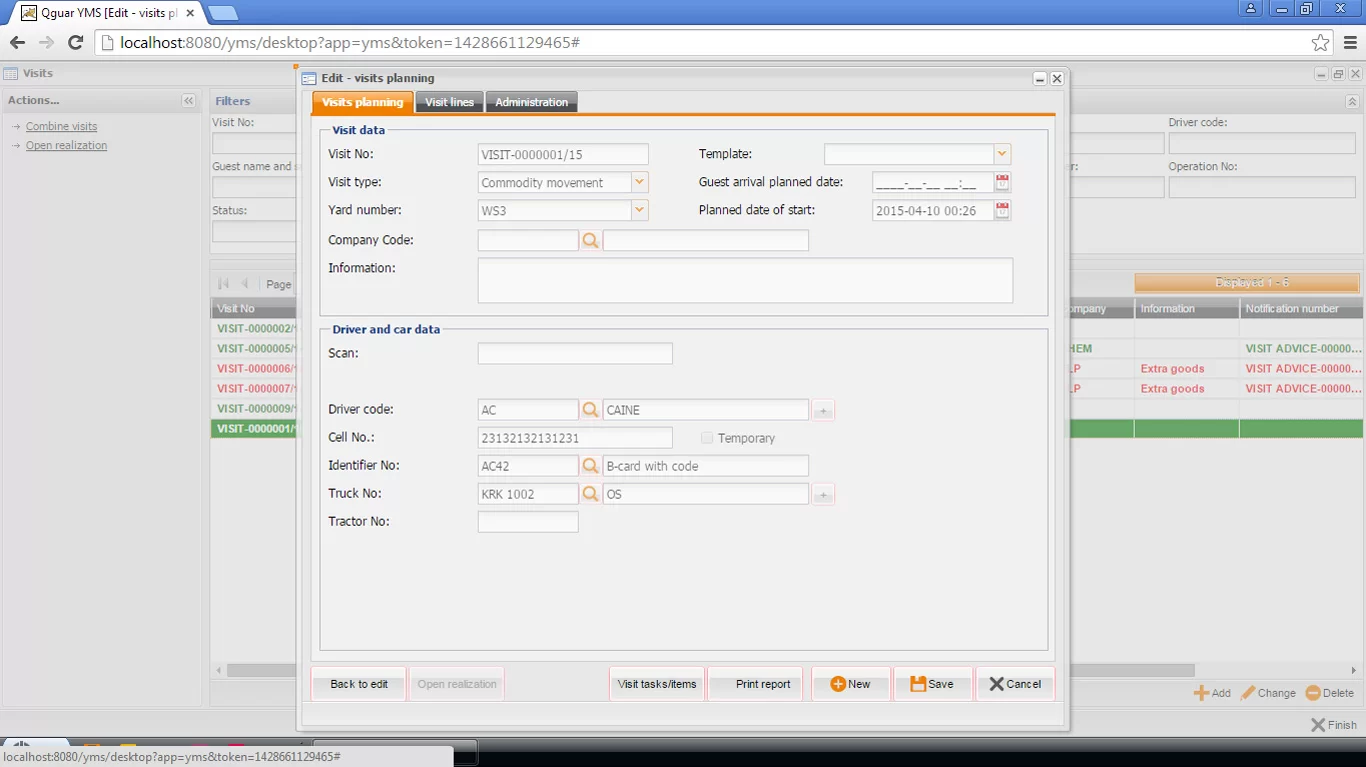The width and height of the screenshot is (1366, 767).
Task: Switch to the Visit lines tab
Action: [x=449, y=101]
